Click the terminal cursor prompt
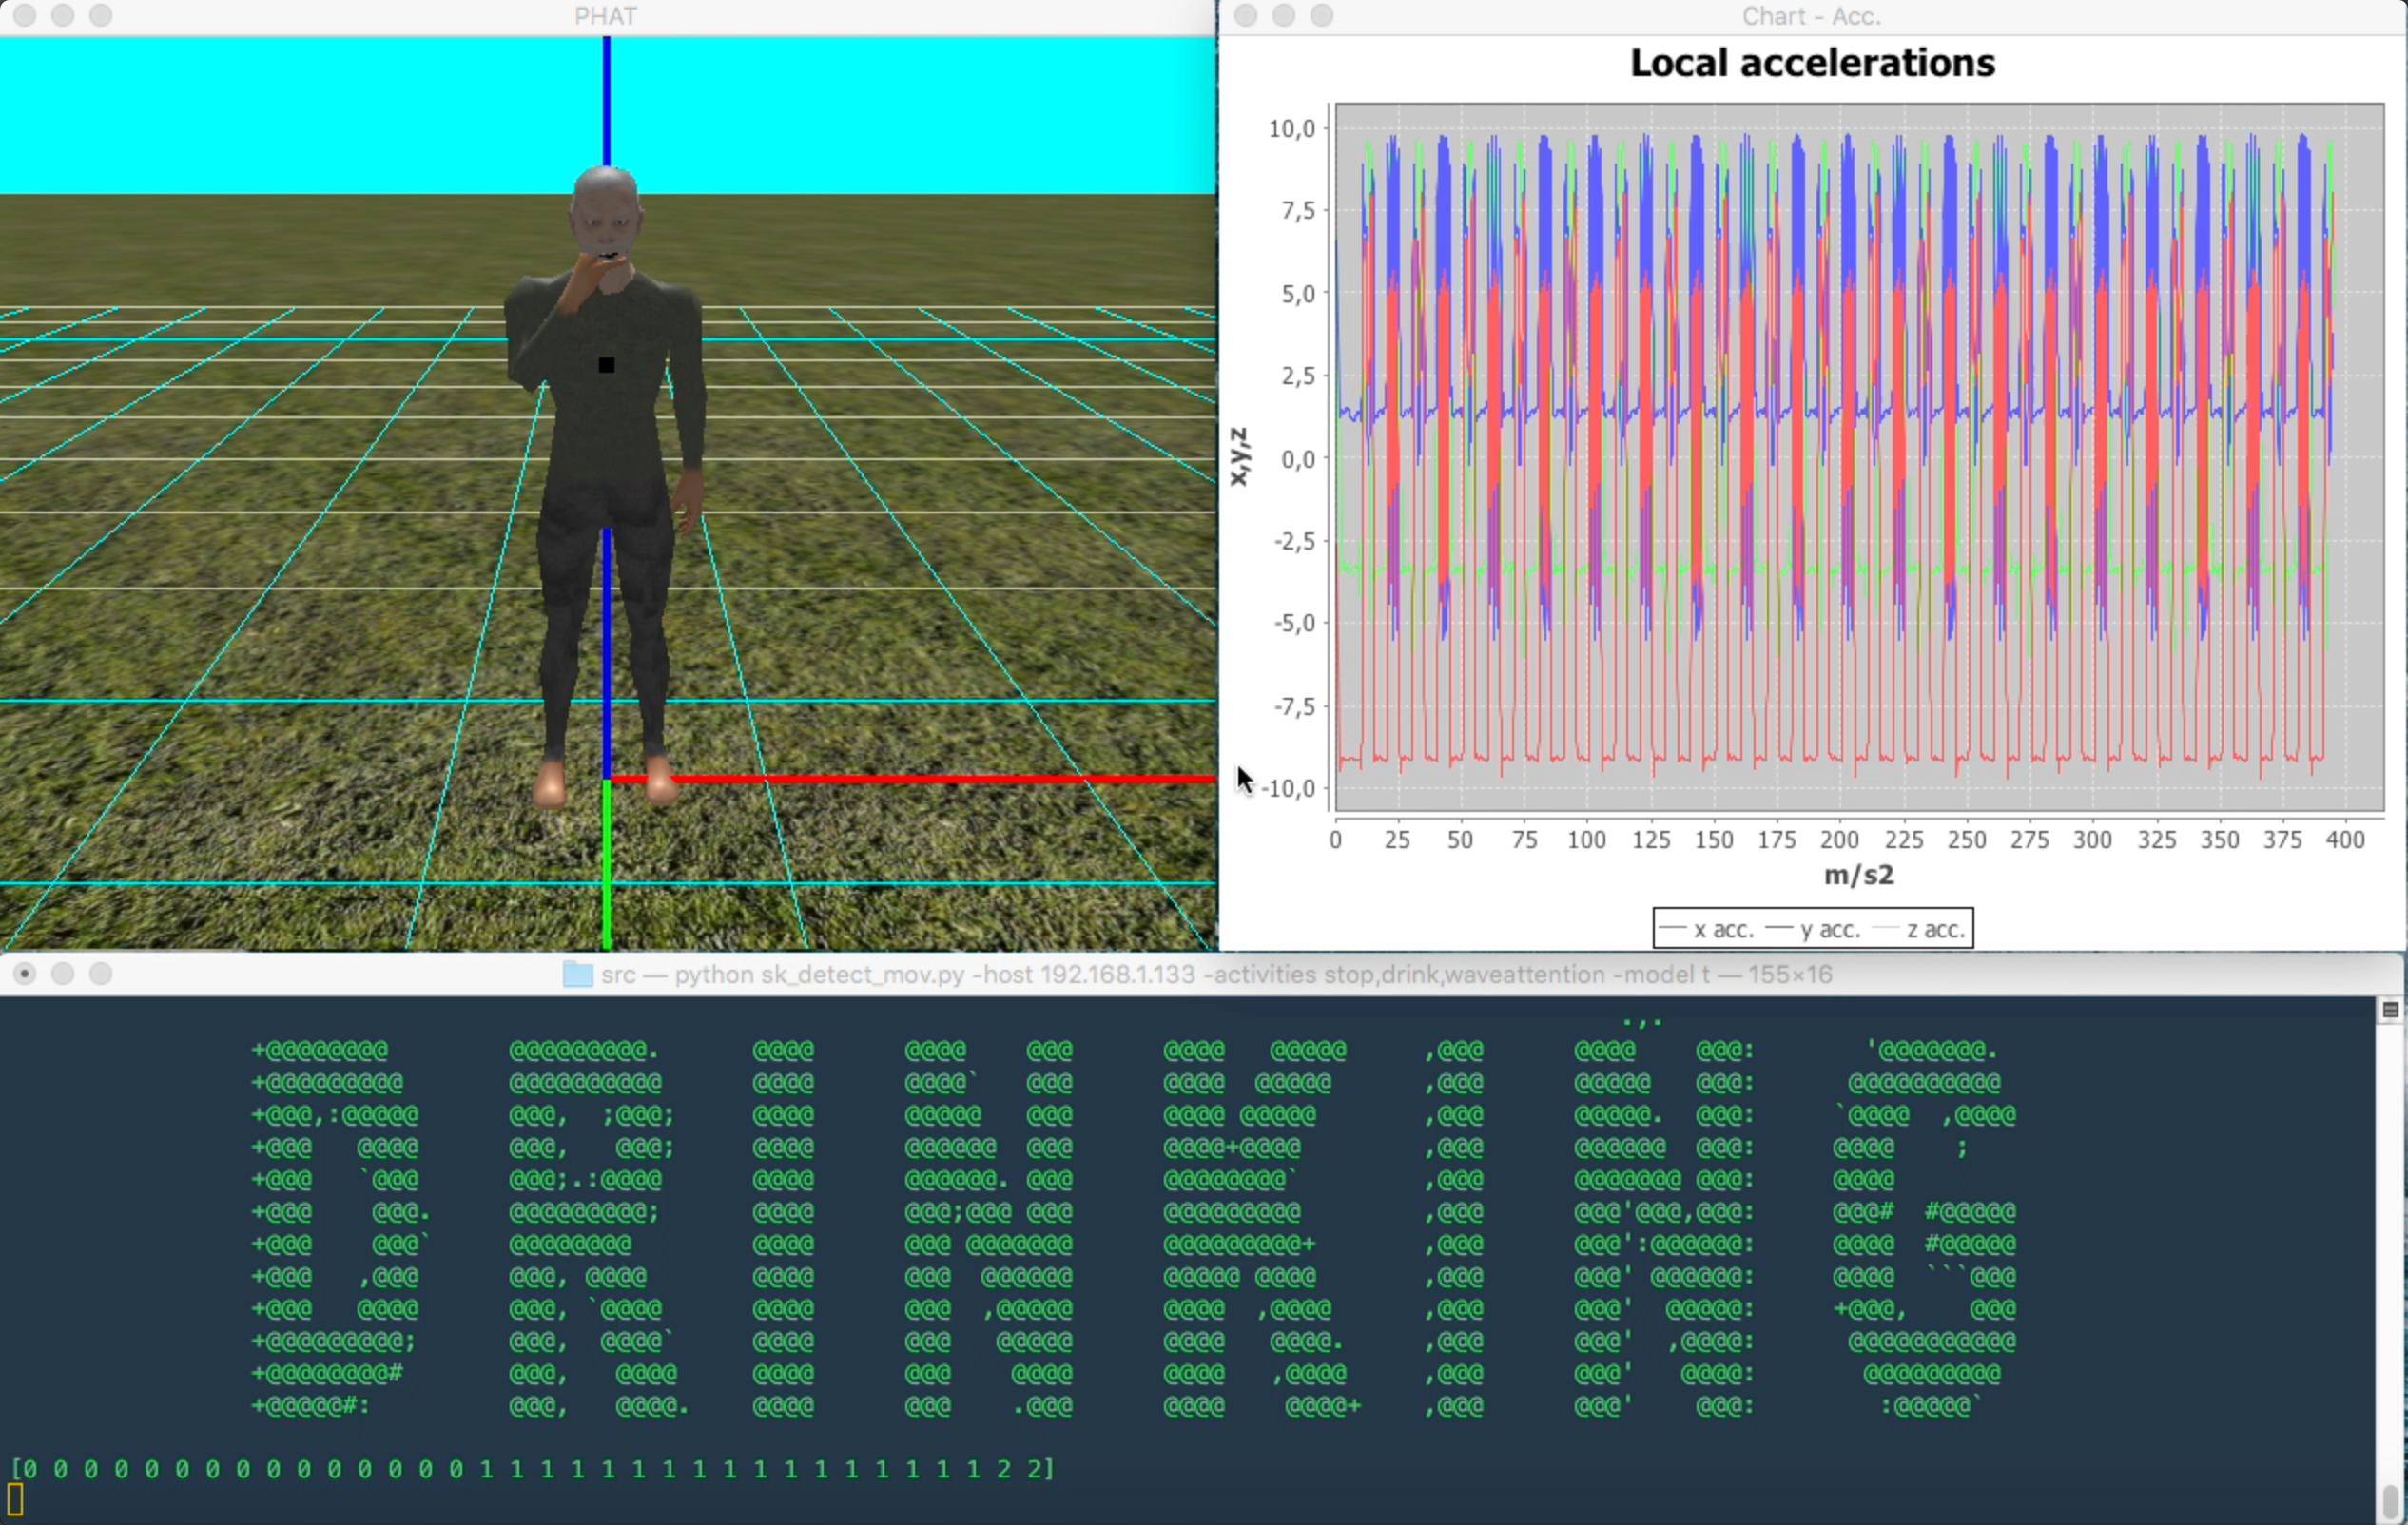 (15, 1499)
